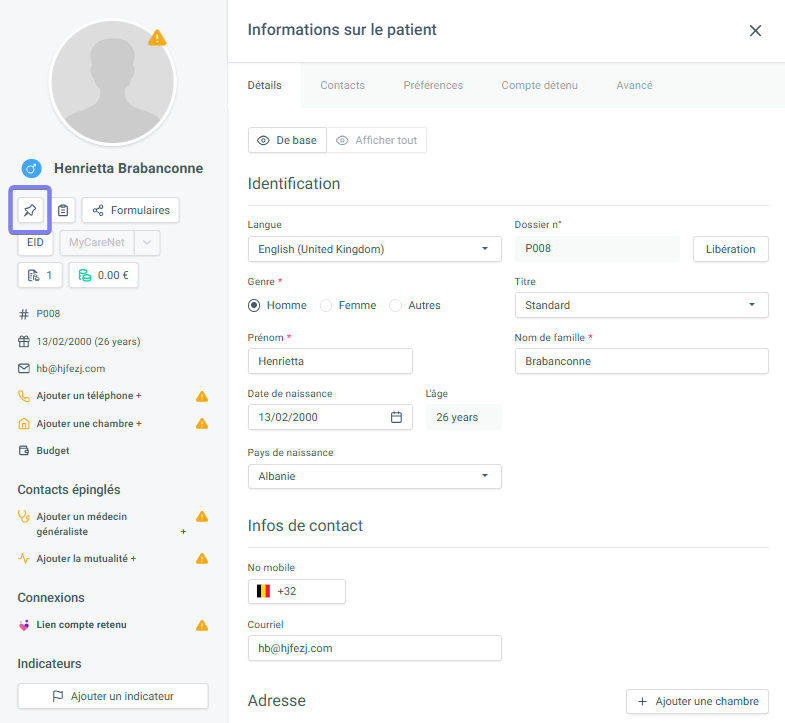785x723 pixels.
Task: Click Ajouter un indicateur button
Action: [x=113, y=696]
